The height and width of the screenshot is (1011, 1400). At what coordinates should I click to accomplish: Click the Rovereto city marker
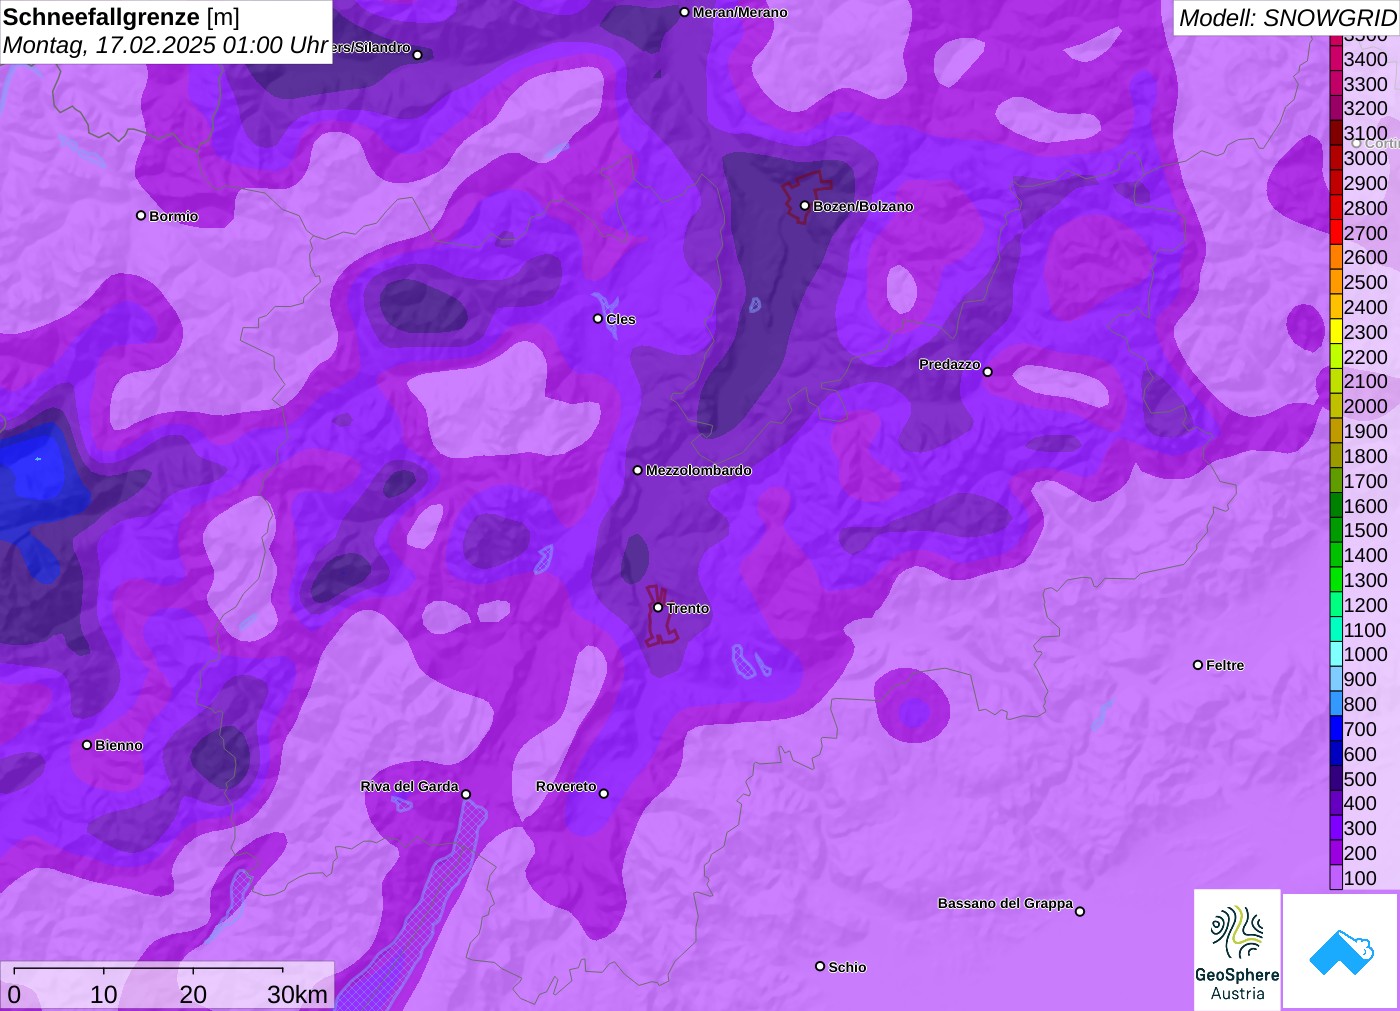pyautogui.click(x=604, y=794)
